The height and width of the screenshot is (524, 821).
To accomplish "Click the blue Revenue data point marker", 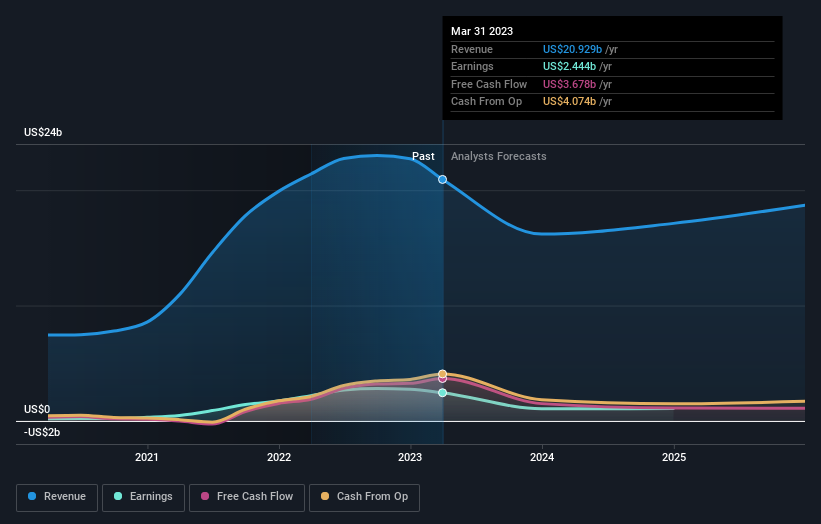I will (x=442, y=180).
